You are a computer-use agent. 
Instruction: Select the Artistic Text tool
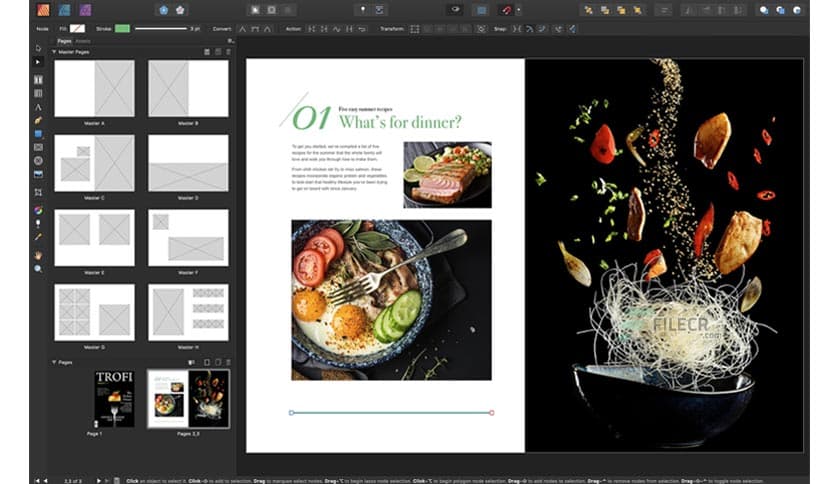(x=38, y=107)
